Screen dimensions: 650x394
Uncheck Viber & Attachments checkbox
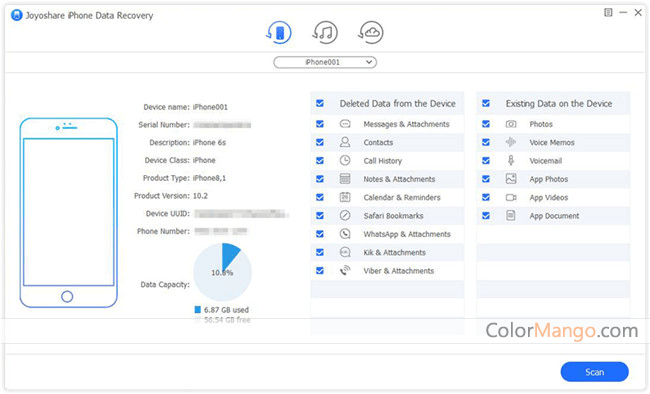(x=320, y=270)
